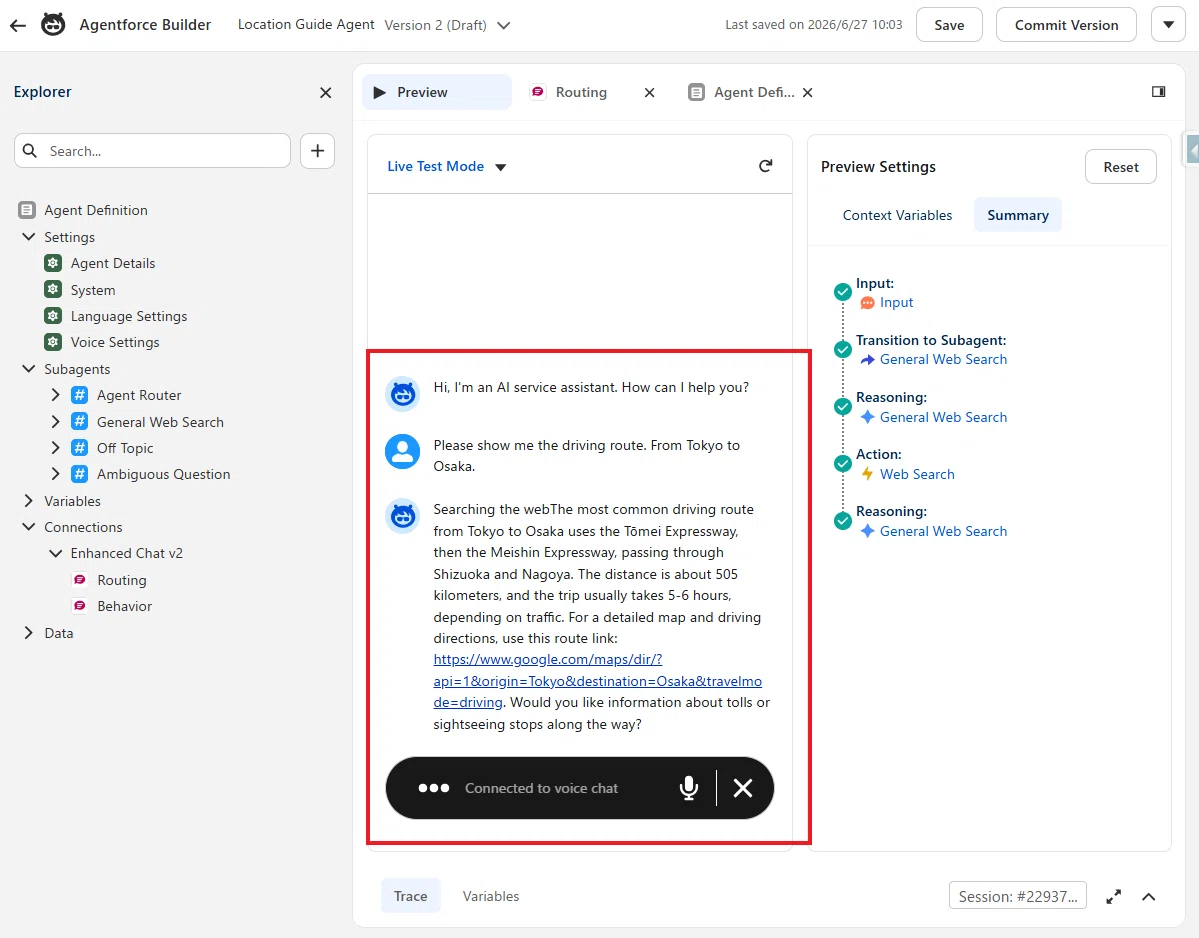Open Language Settings item

[128, 316]
